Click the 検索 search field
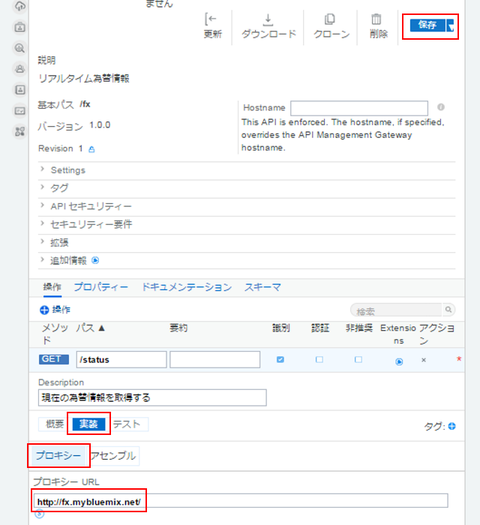480x525 pixels. coord(396,310)
